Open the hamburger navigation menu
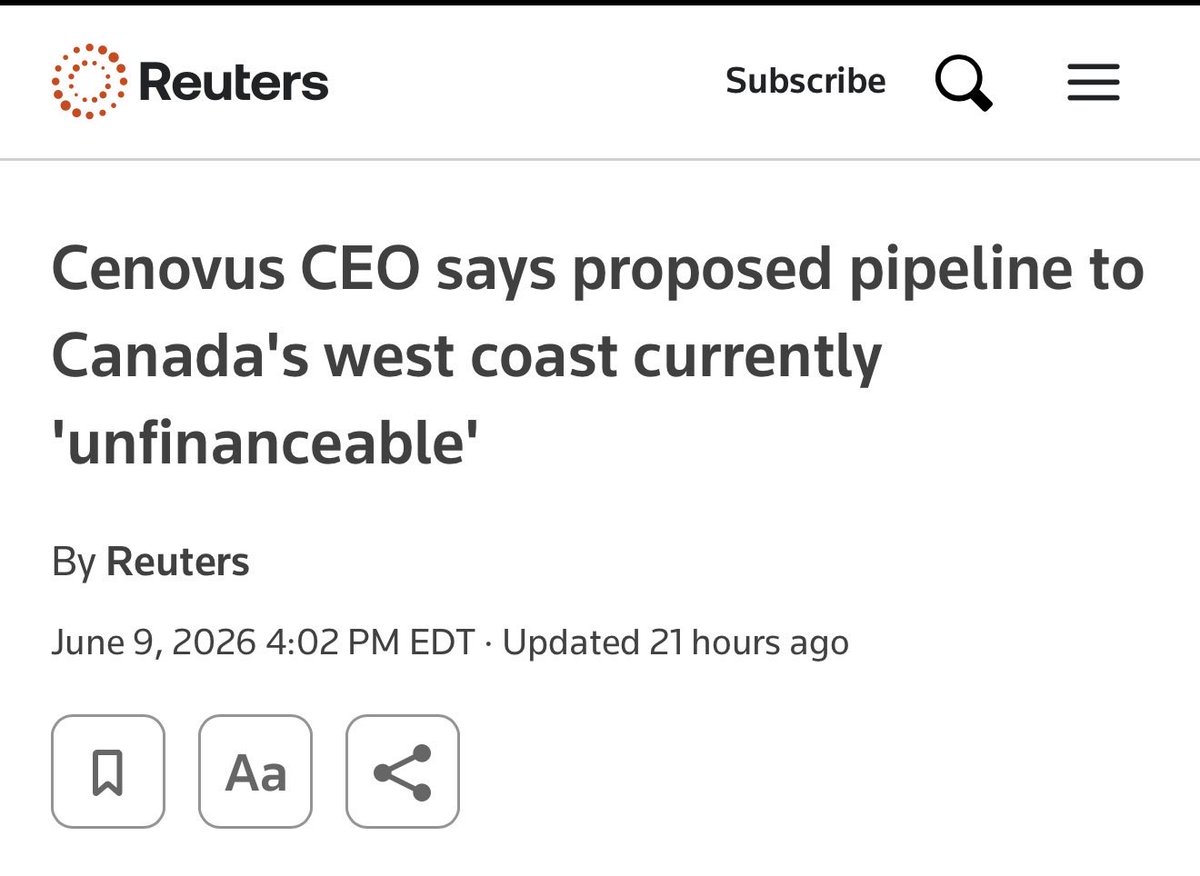Viewport: 1200px width, 876px height. coord(1093,82)
